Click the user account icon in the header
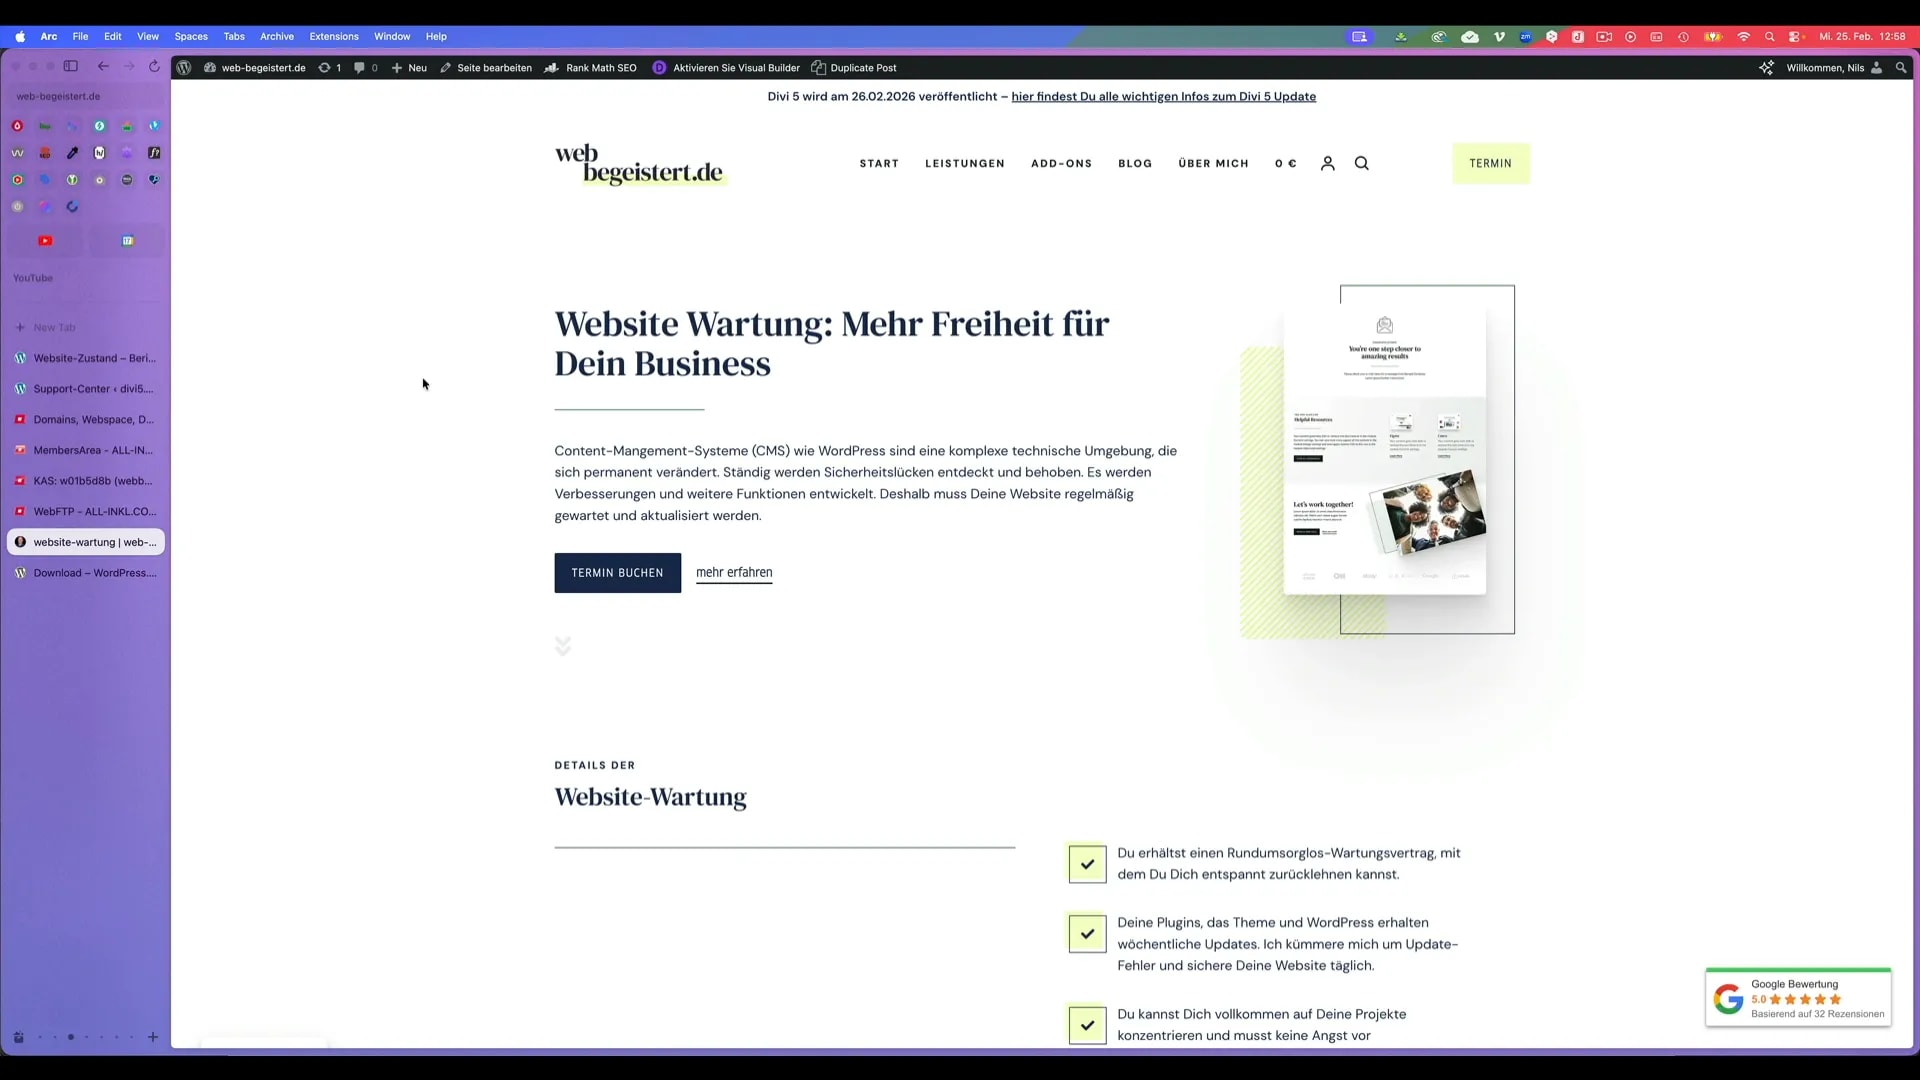 1328,163
